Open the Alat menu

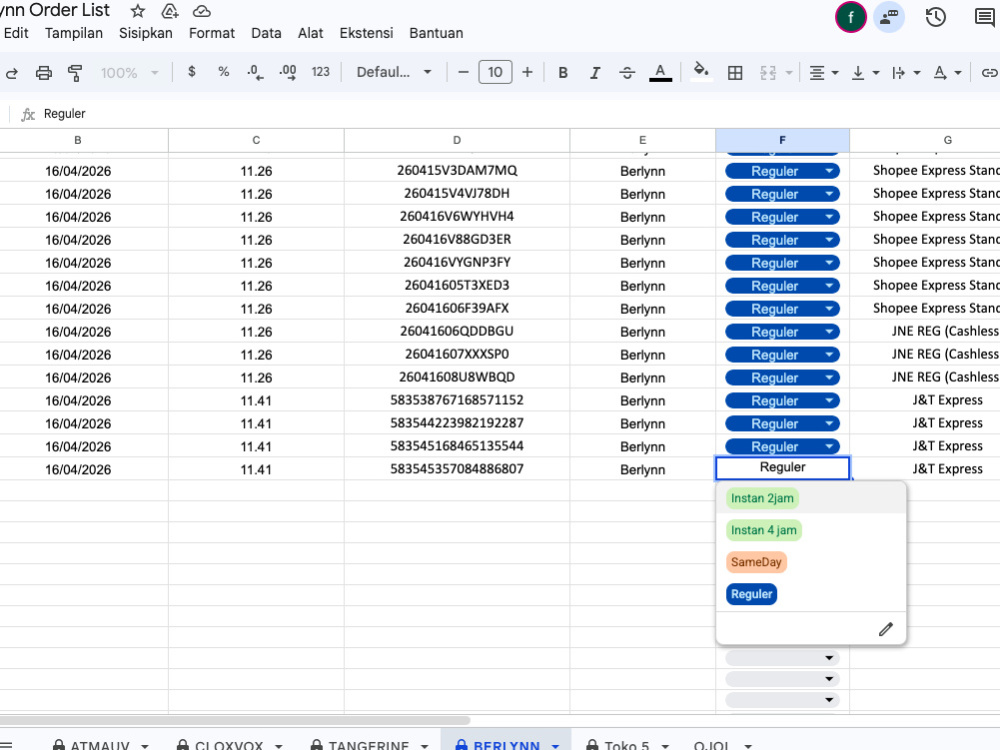(311, 33)
